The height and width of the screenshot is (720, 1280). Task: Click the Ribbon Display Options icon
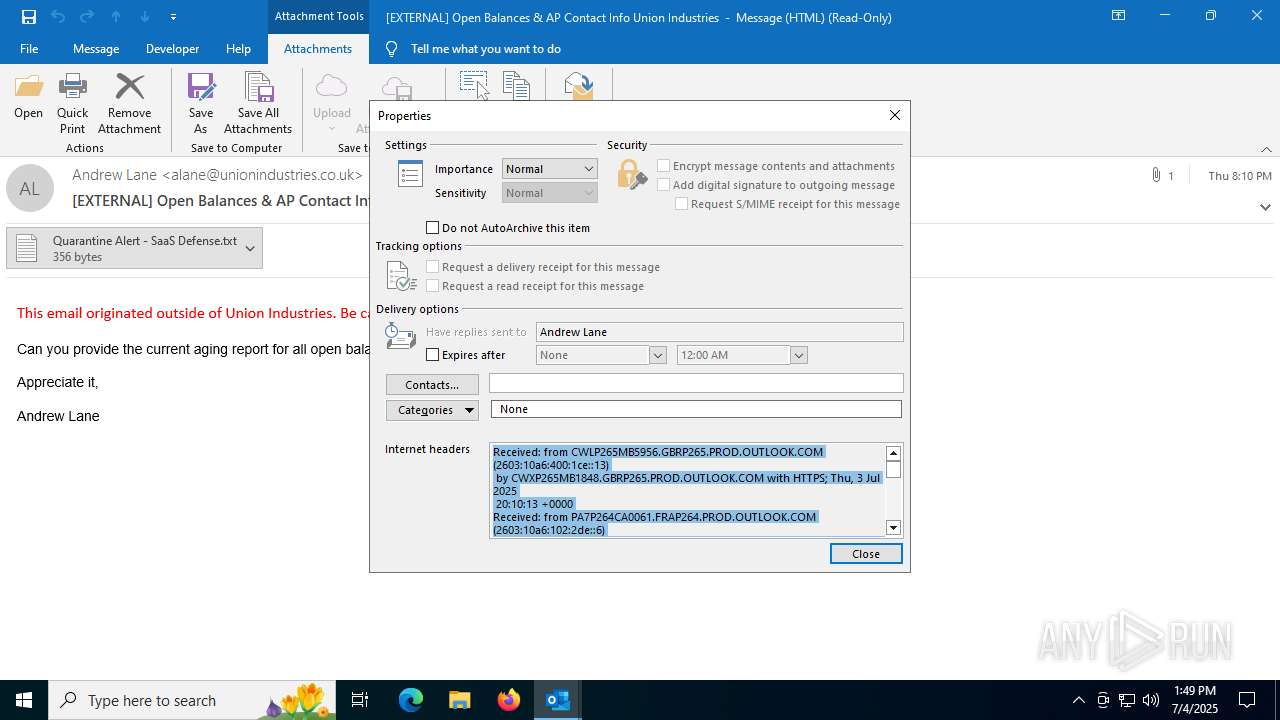click(1119, 16)
